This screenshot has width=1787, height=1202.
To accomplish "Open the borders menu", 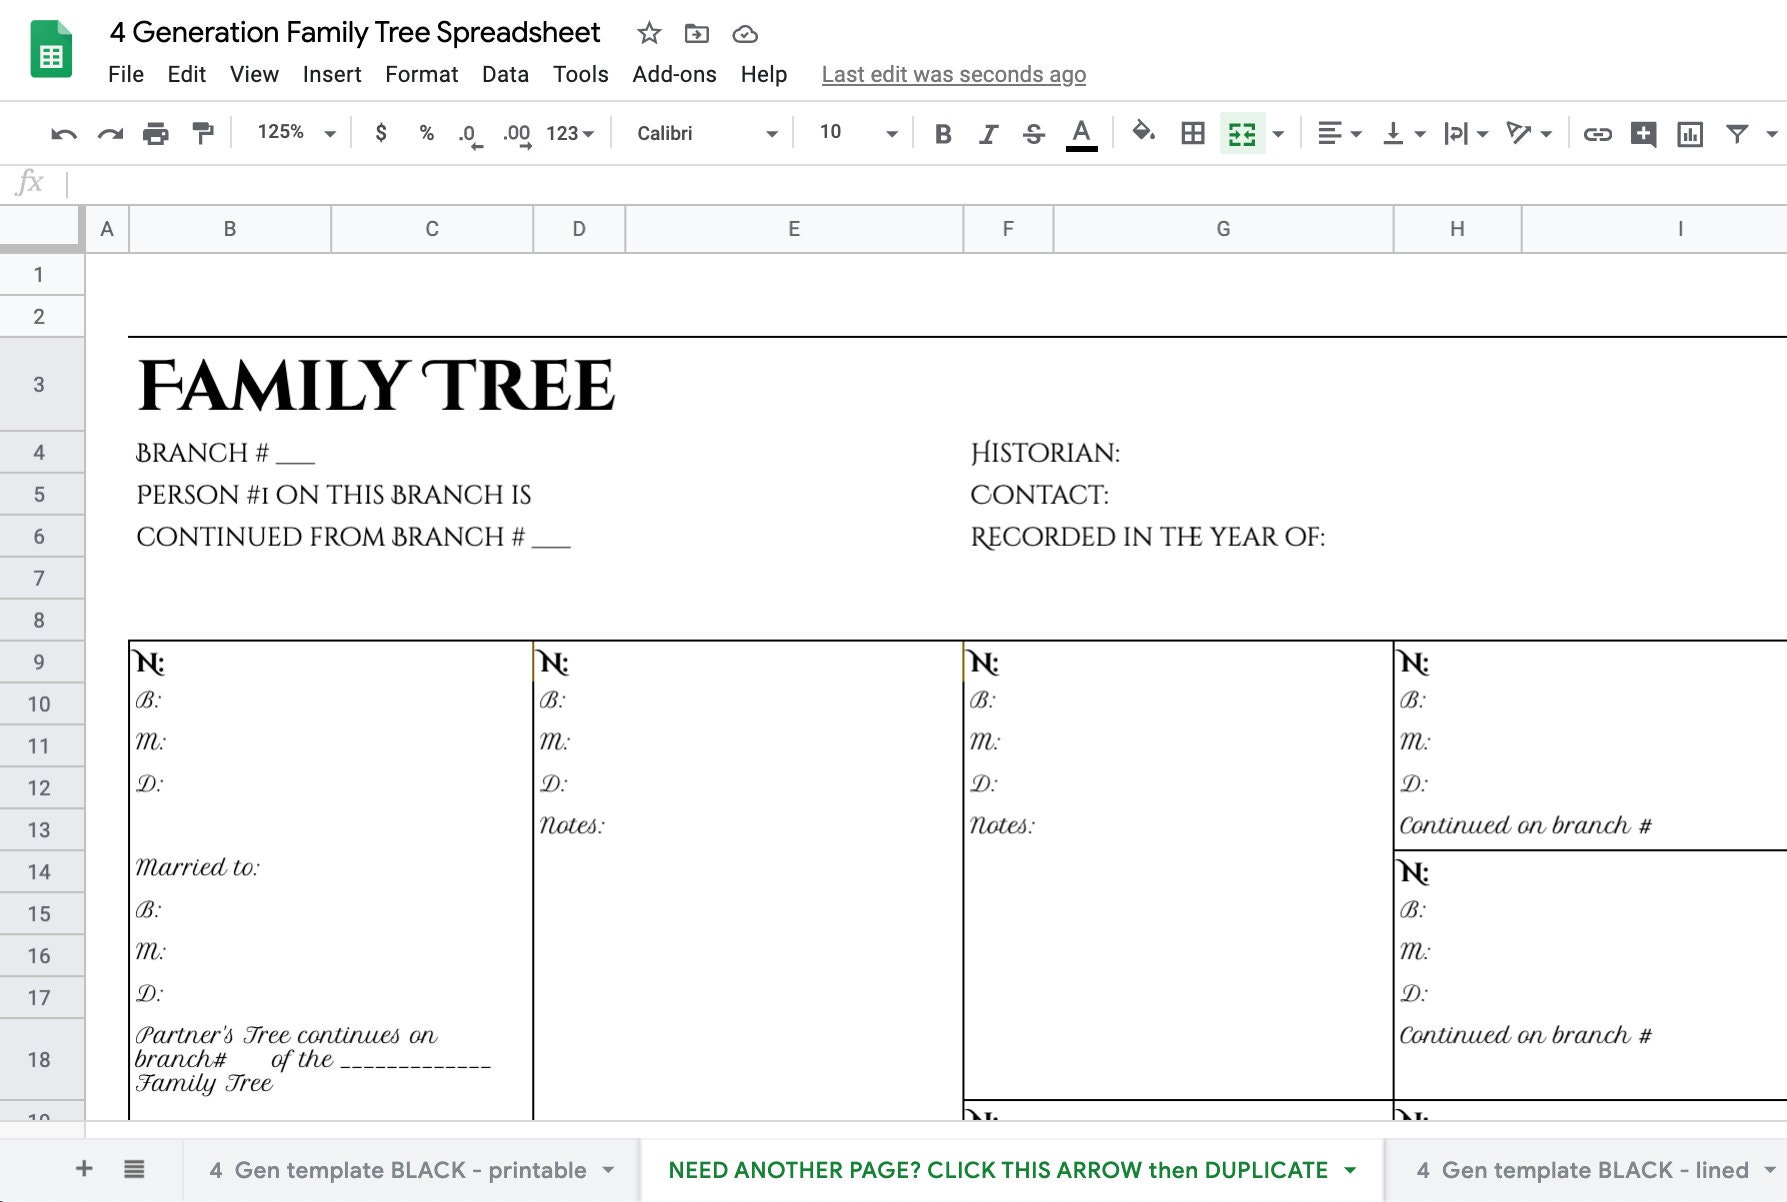I will point(1192,133).
